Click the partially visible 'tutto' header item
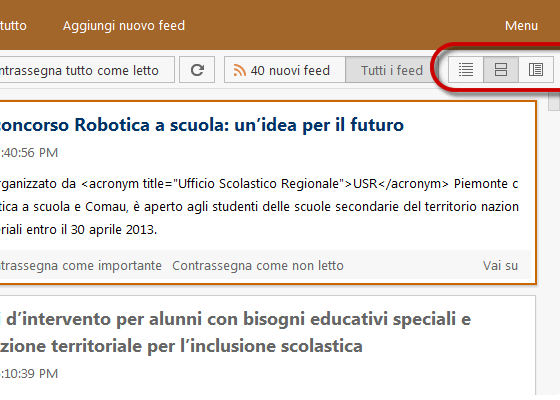This screenshot has height=400, width=560. pos(13,26)
